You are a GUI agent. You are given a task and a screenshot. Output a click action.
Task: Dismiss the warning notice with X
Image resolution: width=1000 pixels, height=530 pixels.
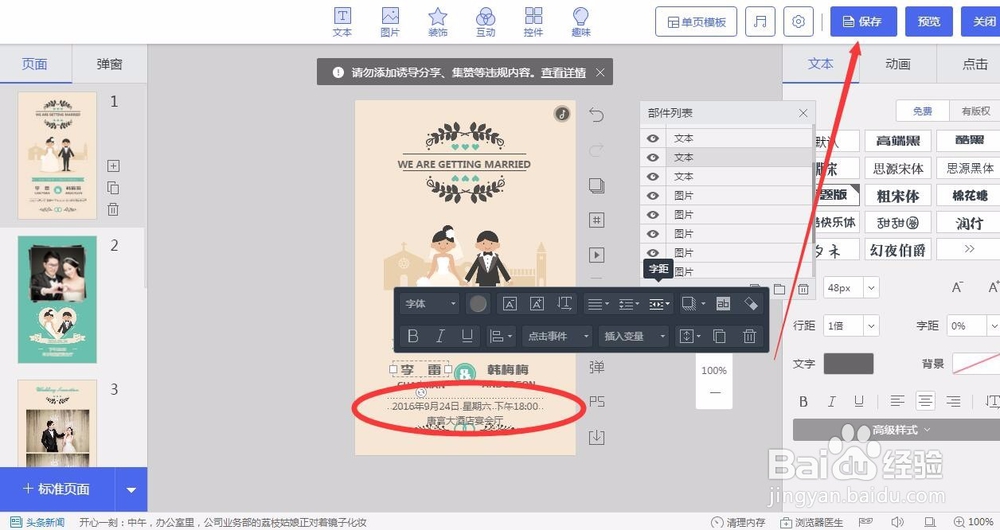[x=600, y=73]
